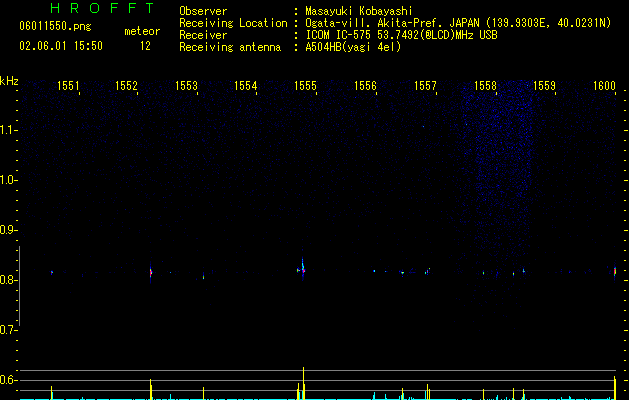The image size is (629, 400).
Task: Click time marker 1557
Action: pyautogui.click(x=425, y=85)
